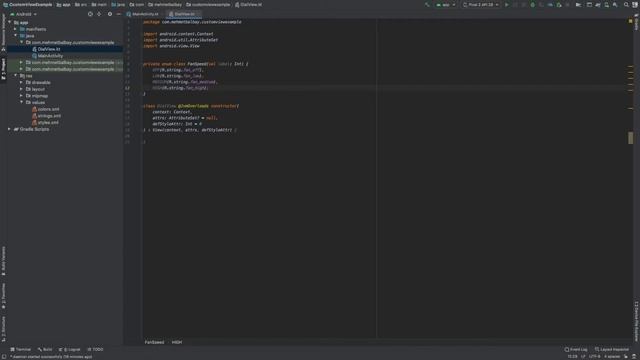Collapse the values folder
This screenshot has width=640, height=360.
click(x=22, y=102)
